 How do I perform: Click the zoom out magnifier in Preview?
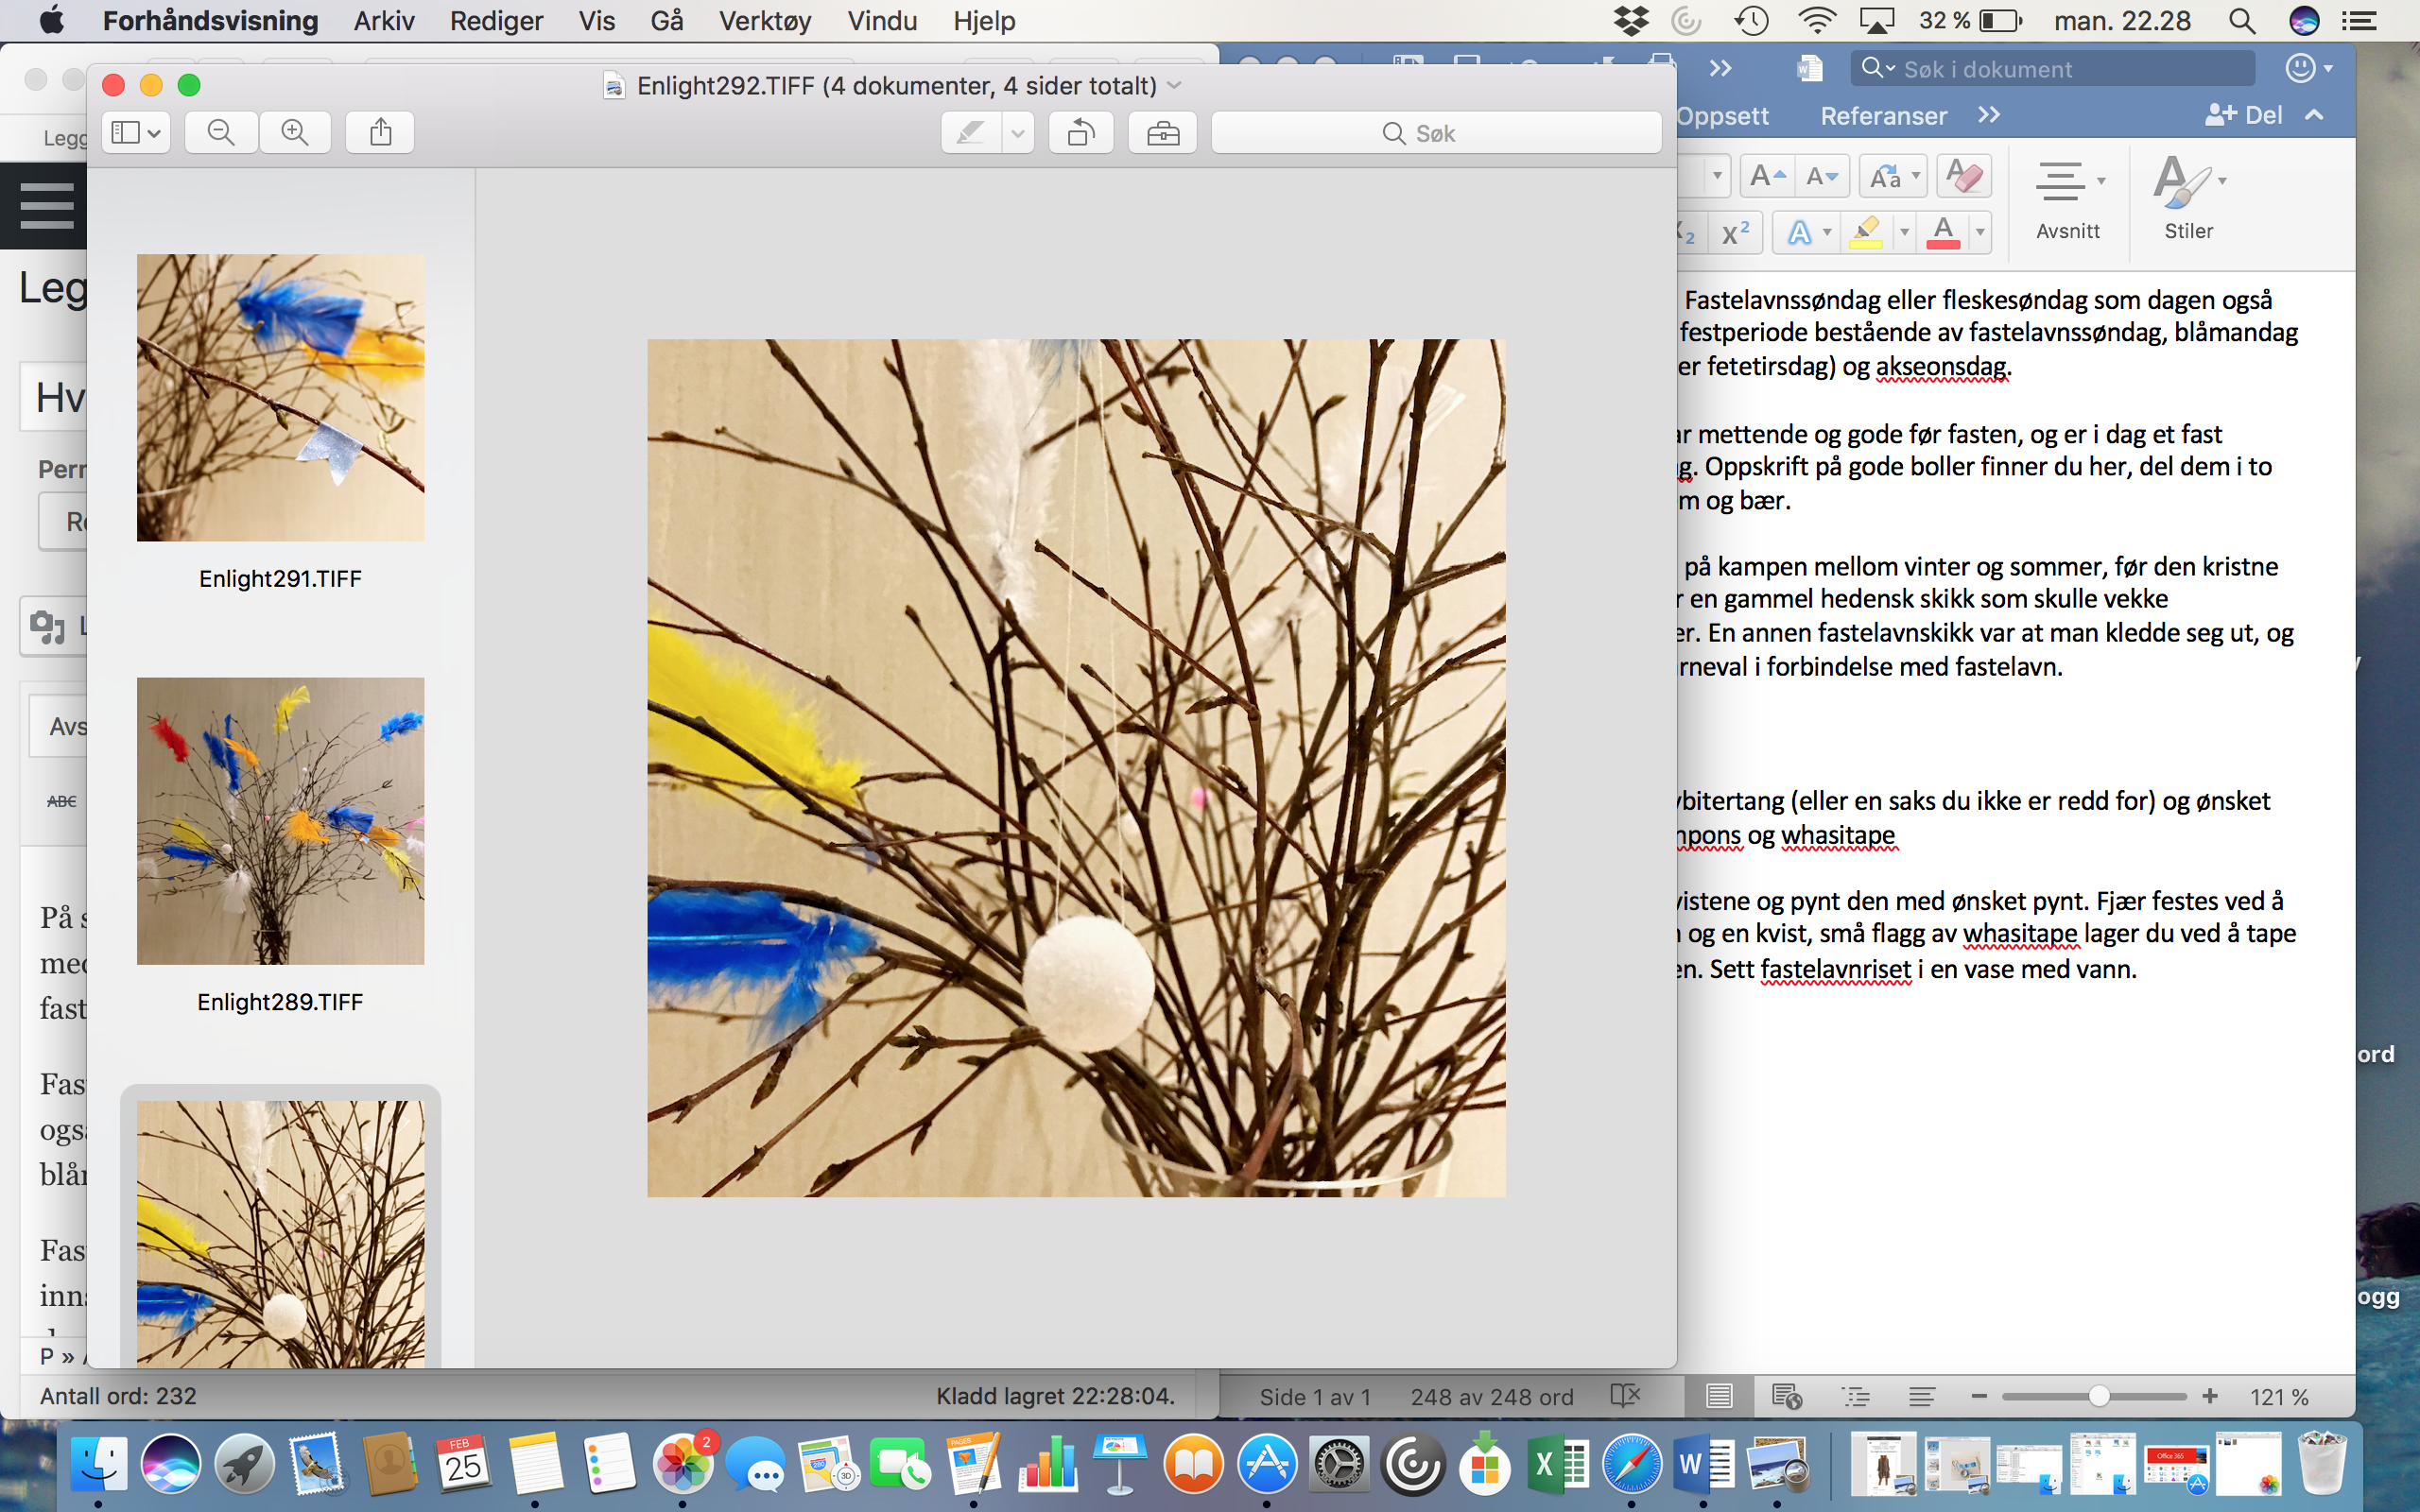[x=221, y=132]
